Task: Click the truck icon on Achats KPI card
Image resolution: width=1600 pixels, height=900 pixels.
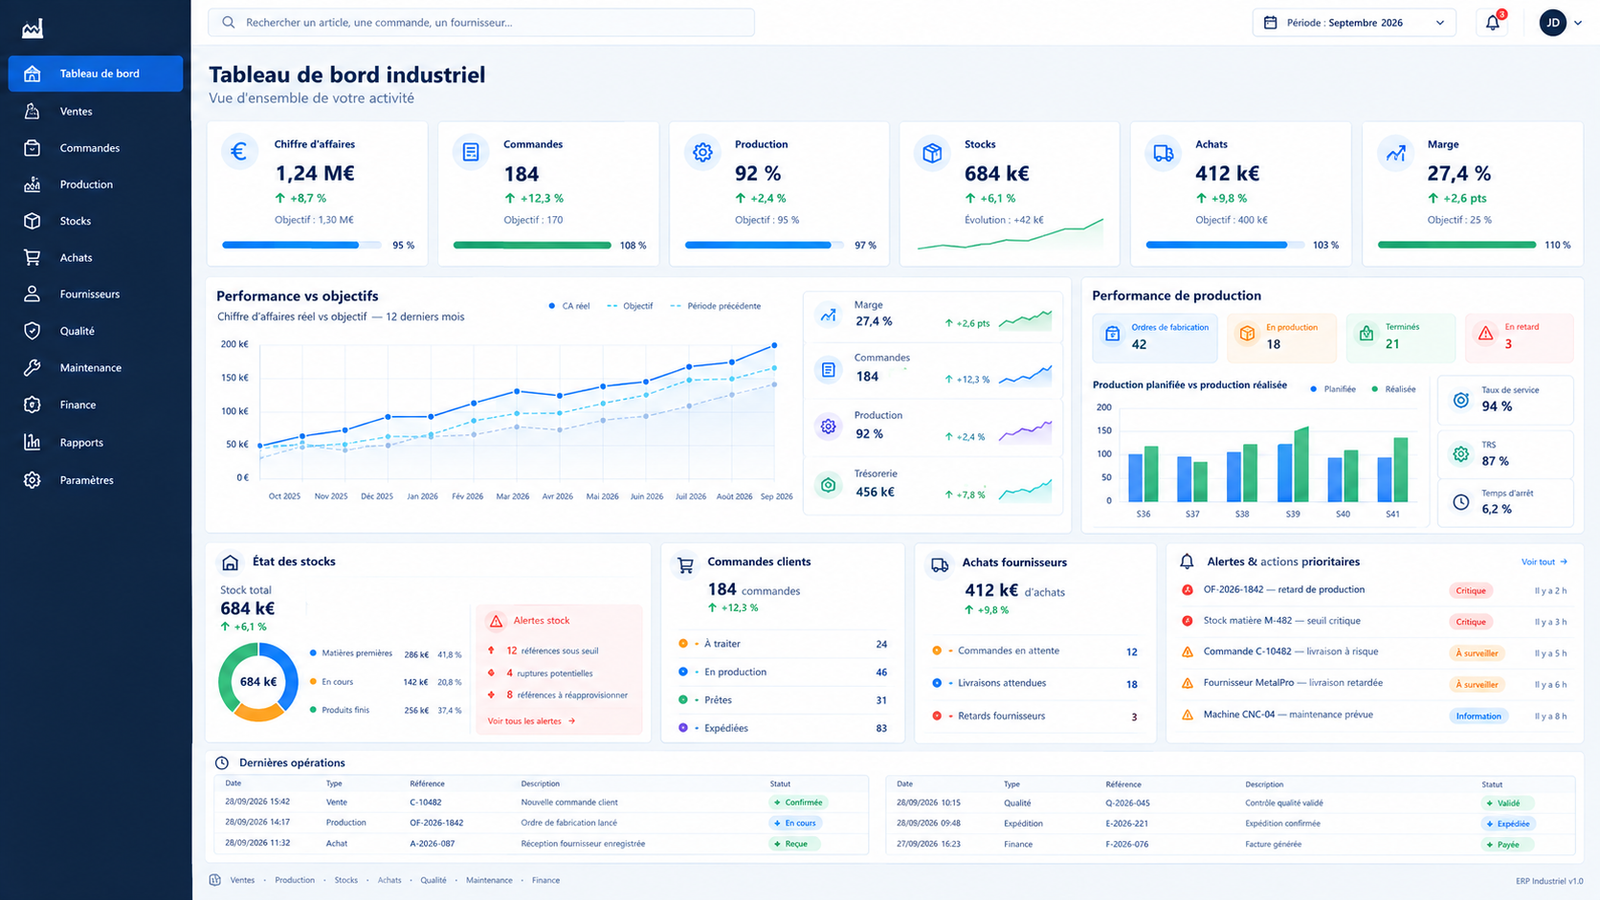Action: point(1163,152)
